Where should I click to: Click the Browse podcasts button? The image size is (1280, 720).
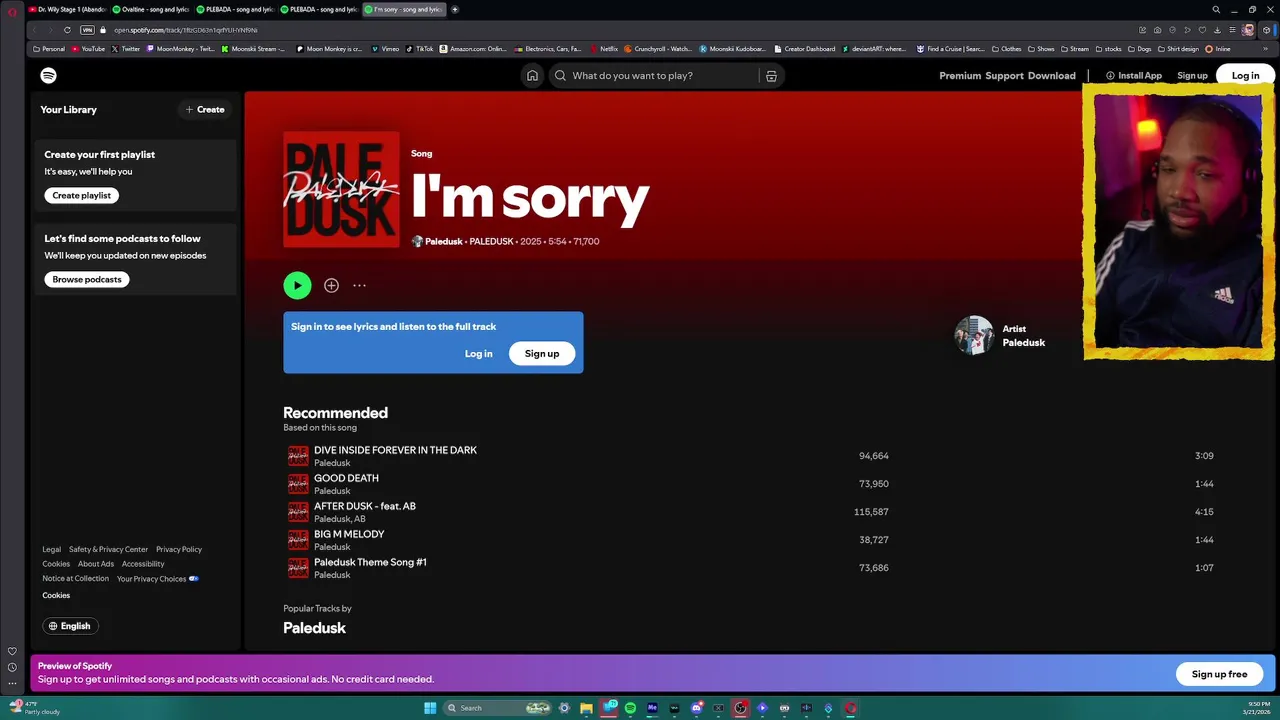click(87, 279)
